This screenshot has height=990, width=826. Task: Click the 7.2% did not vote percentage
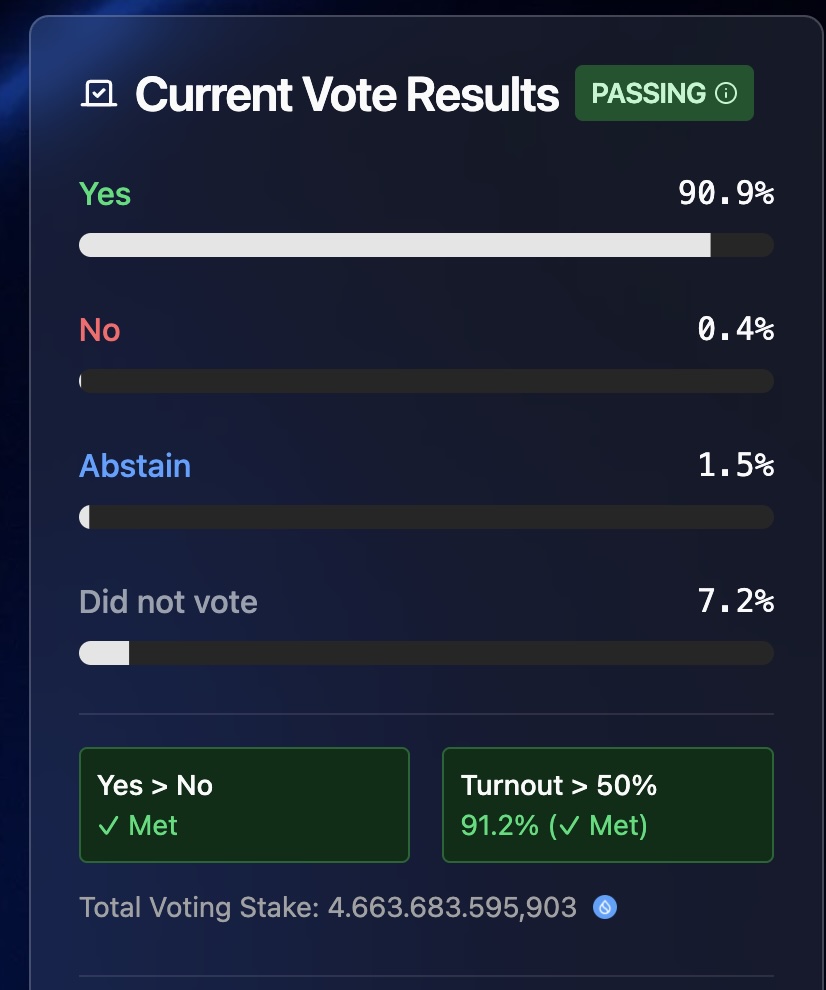pos(735,601)
